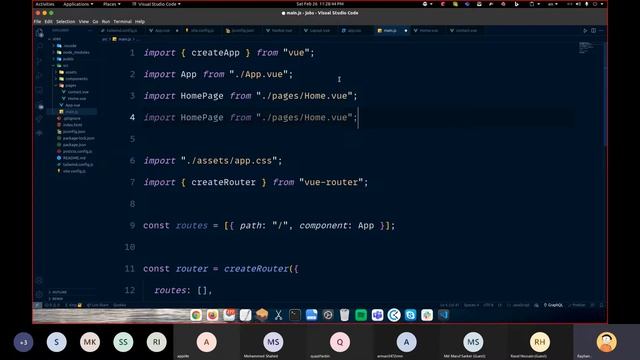This screenshot has width=640, height=360.
Task: Click the Bing icon in top system tray
Action: point(516,4)
